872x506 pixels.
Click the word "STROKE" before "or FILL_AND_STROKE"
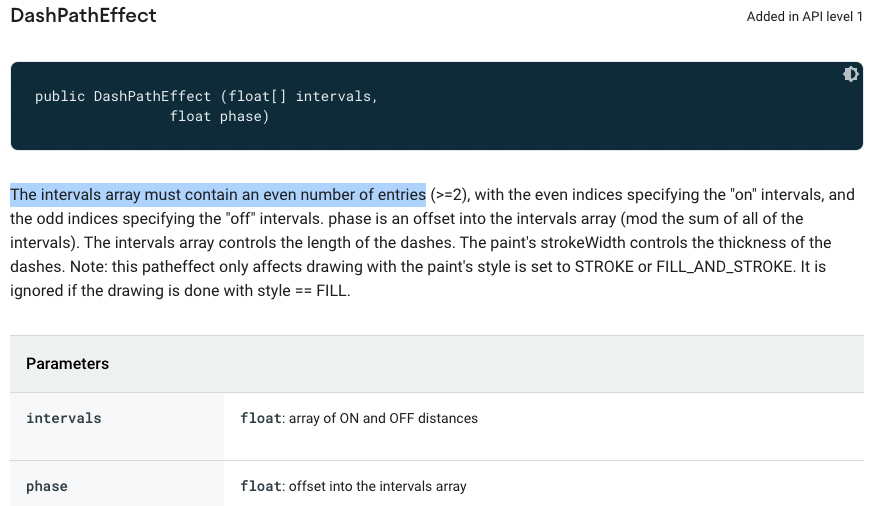tap(604, 267)
